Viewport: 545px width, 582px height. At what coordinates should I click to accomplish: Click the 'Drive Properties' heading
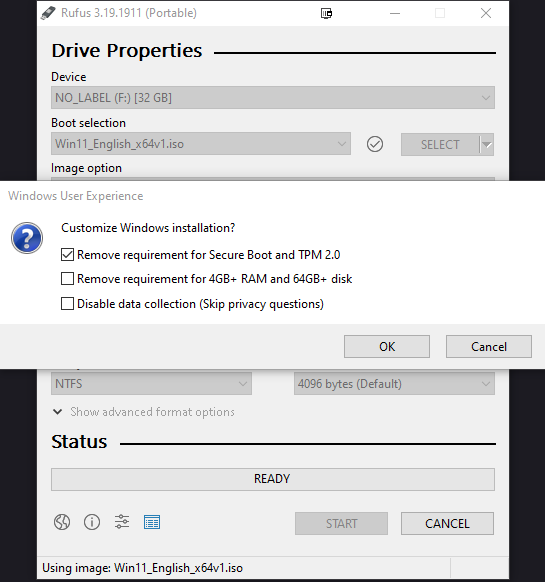click(x=127, y=50)
